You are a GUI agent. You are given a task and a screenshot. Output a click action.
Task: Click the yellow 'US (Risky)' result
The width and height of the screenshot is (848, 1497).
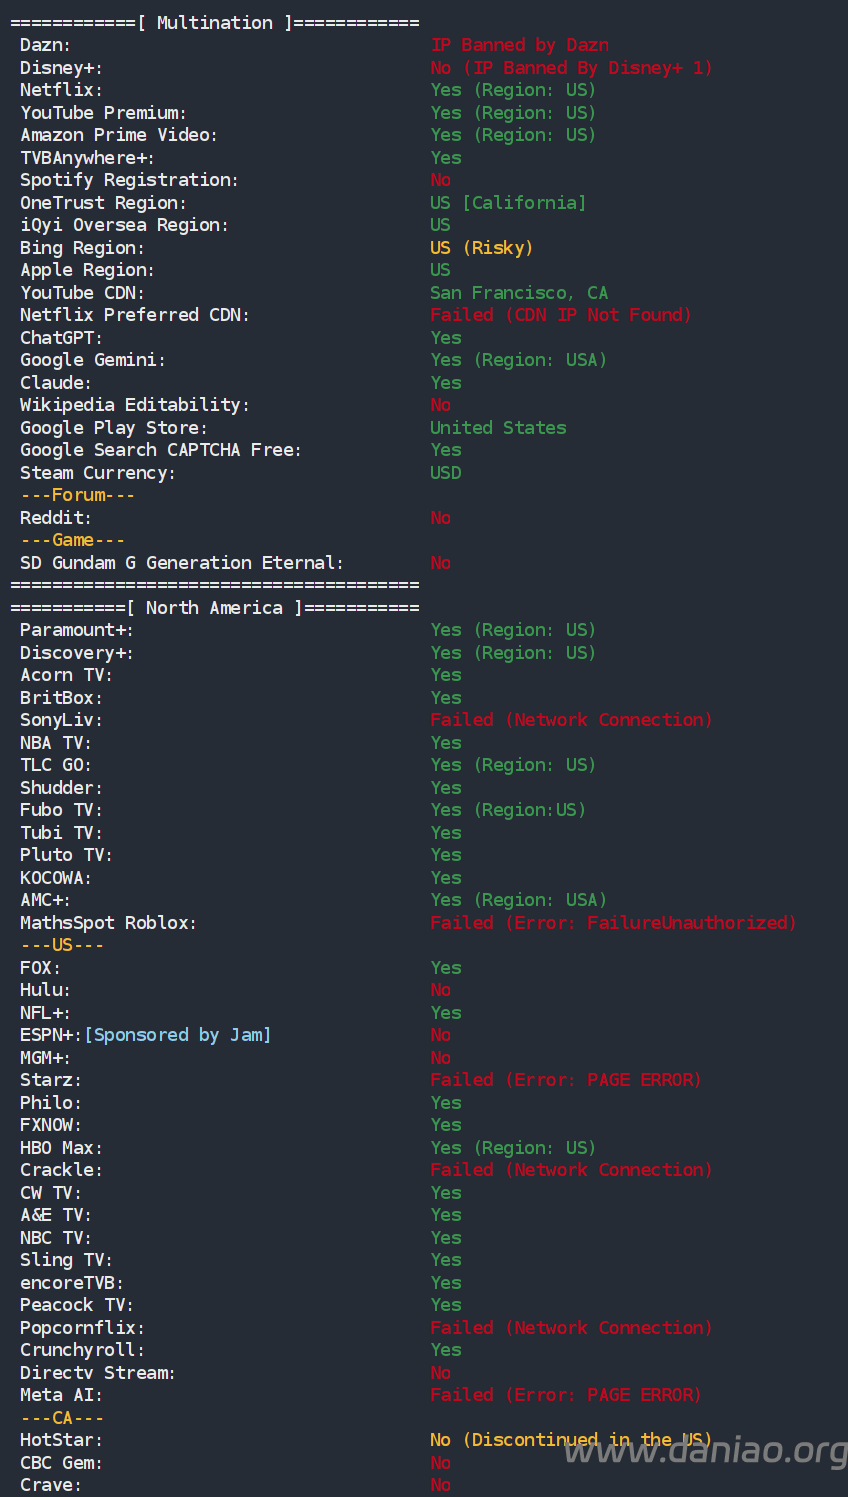pyautogui.click(x=481, y=248)
